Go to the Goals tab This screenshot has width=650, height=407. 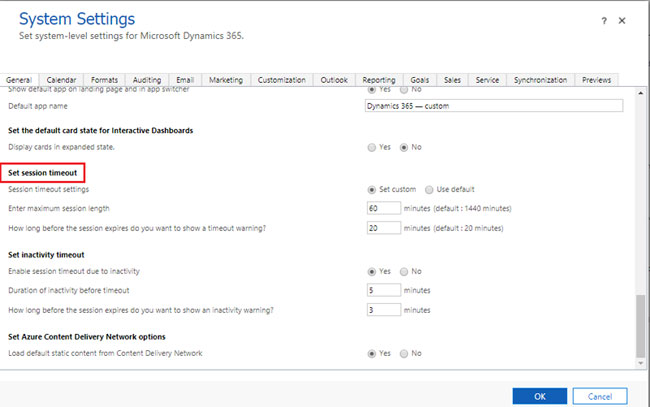pos(420,80)
